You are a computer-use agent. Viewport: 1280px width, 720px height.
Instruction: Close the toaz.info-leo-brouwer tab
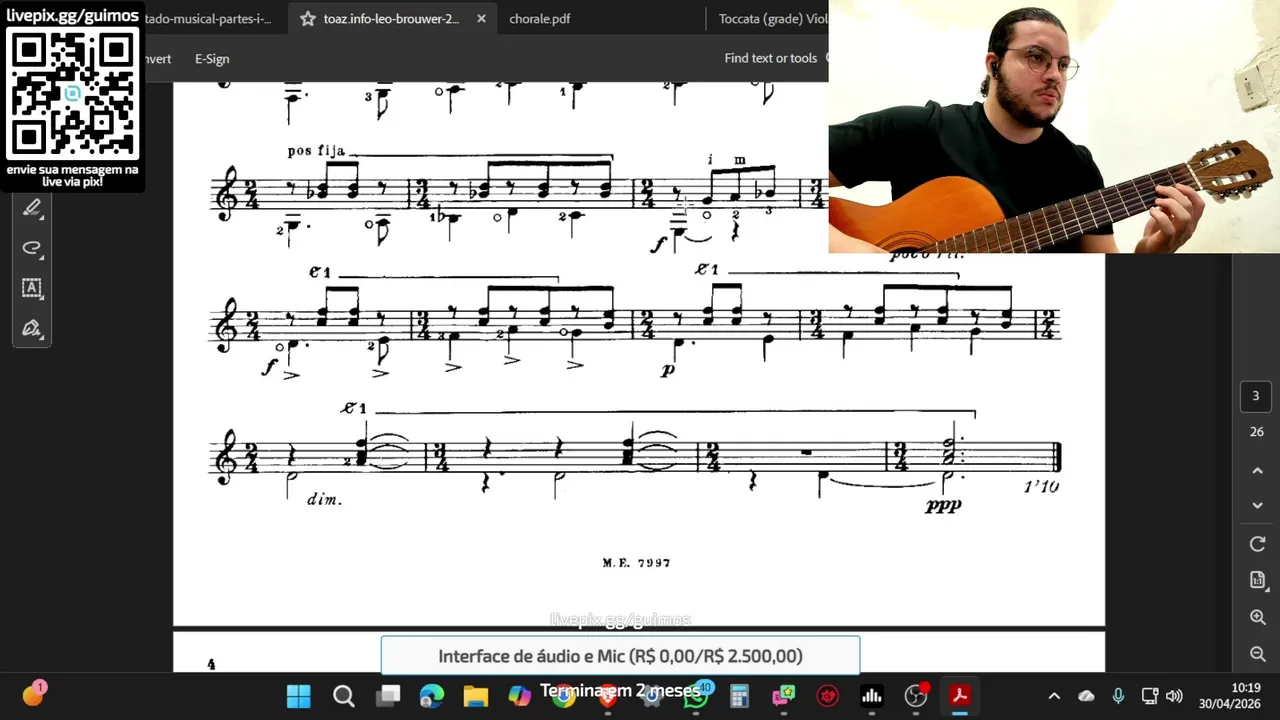481,19
